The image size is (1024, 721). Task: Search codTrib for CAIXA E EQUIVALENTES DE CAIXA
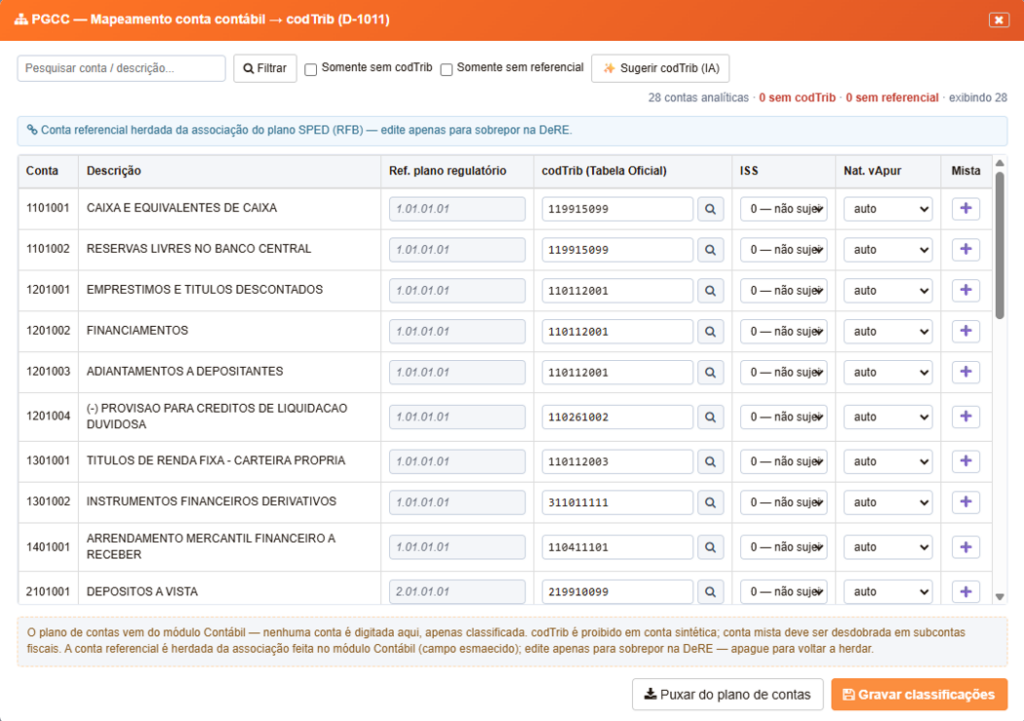tap(710, 209)
